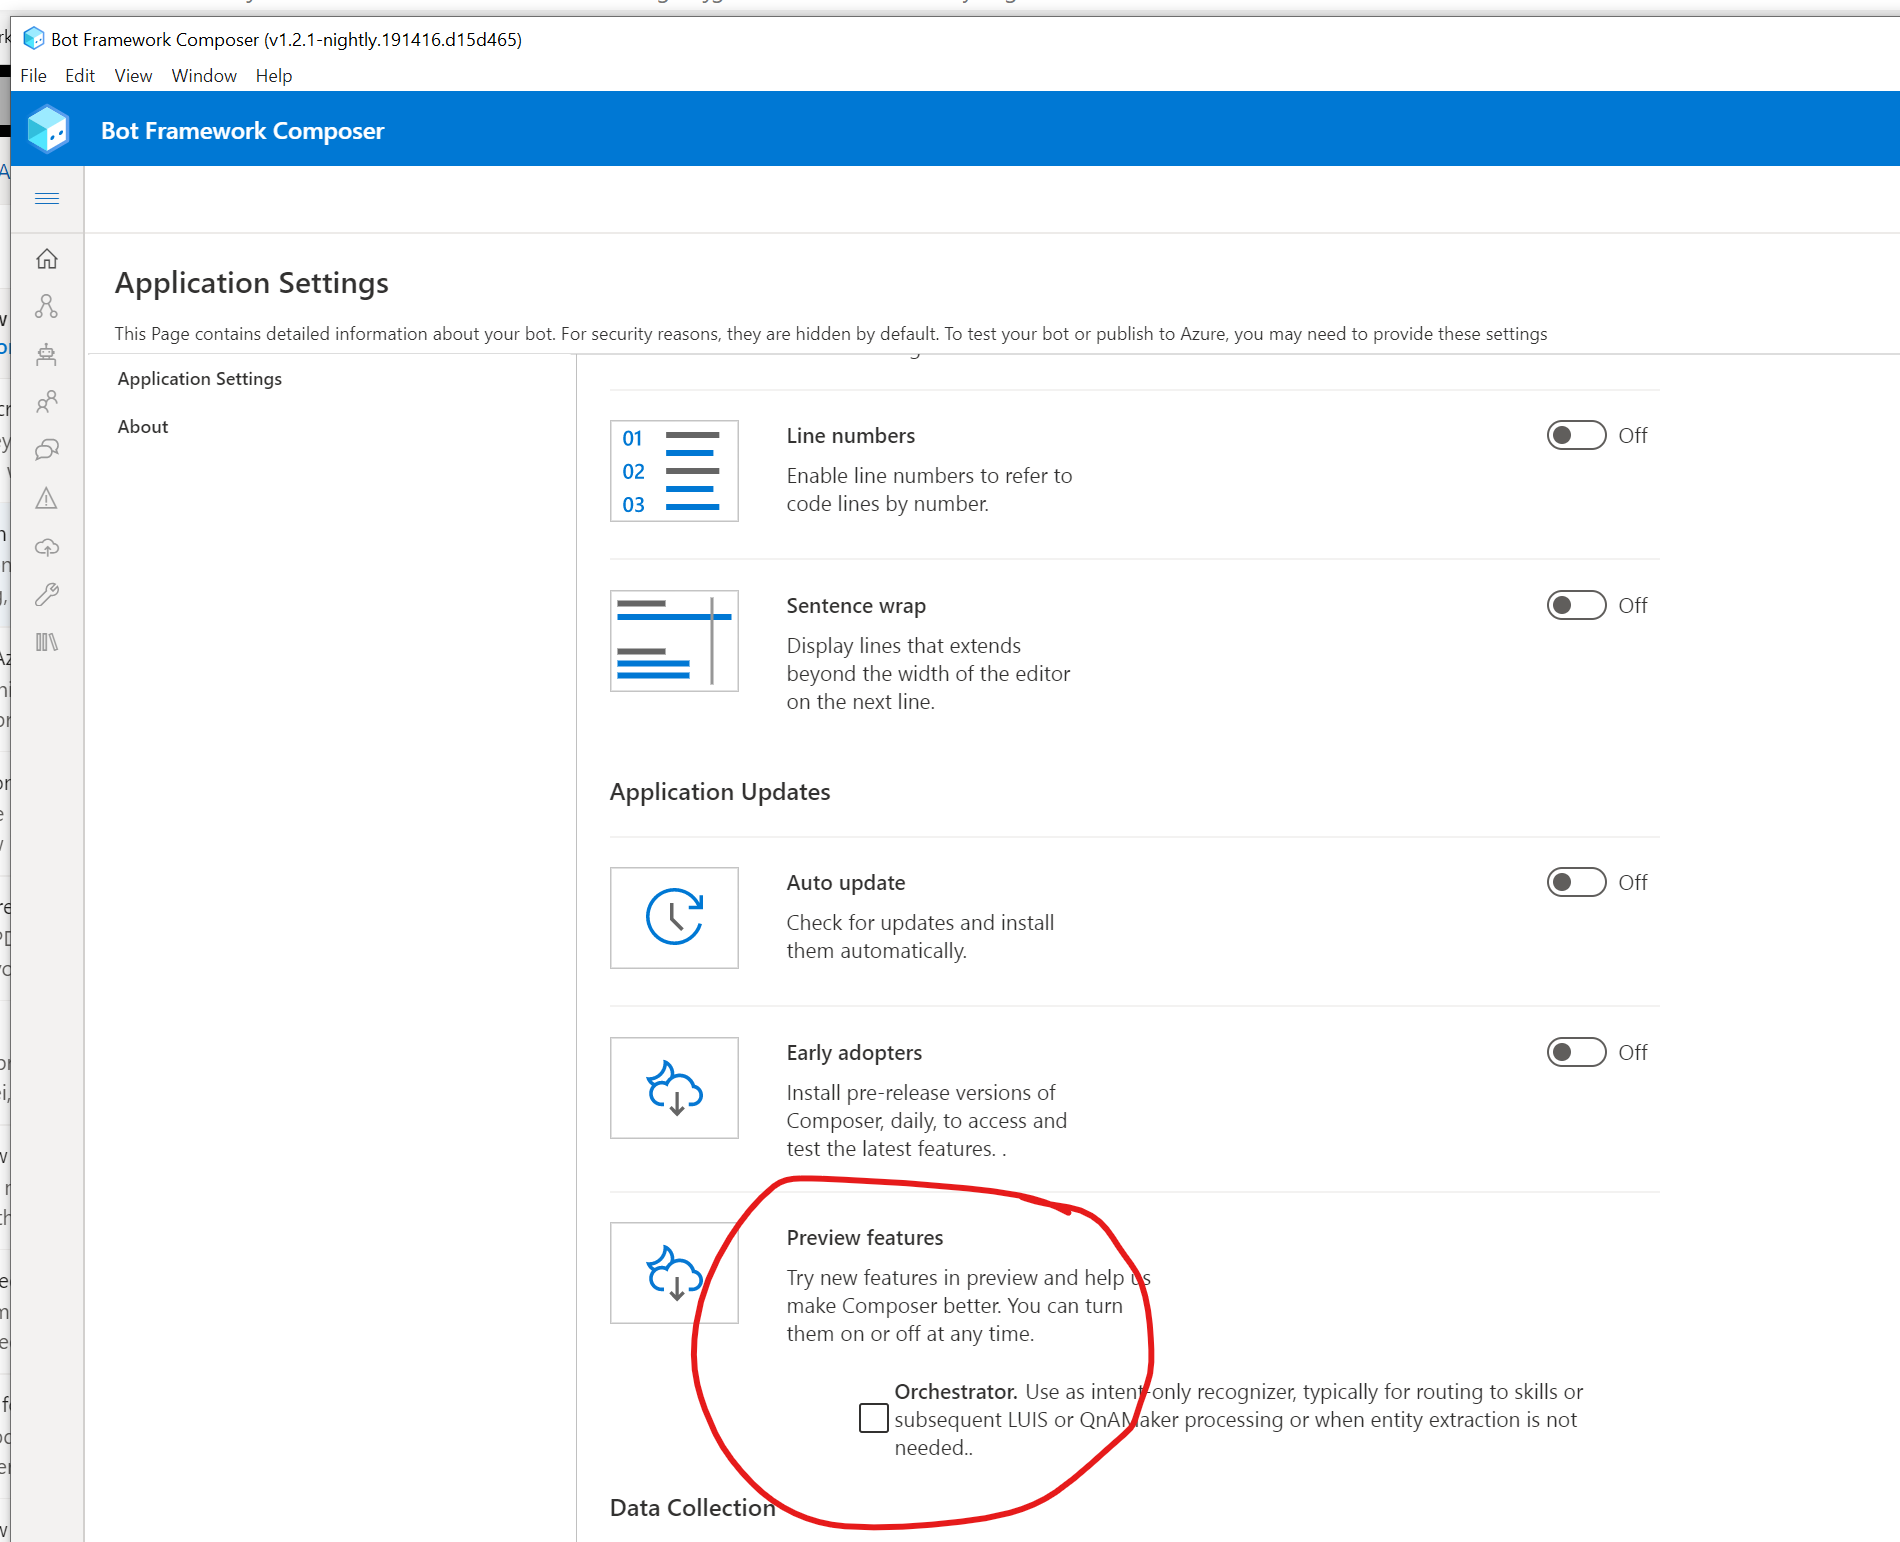Enable the Line numbers toggle
1900x1542 pixels.
click(x=1575, y=435)
